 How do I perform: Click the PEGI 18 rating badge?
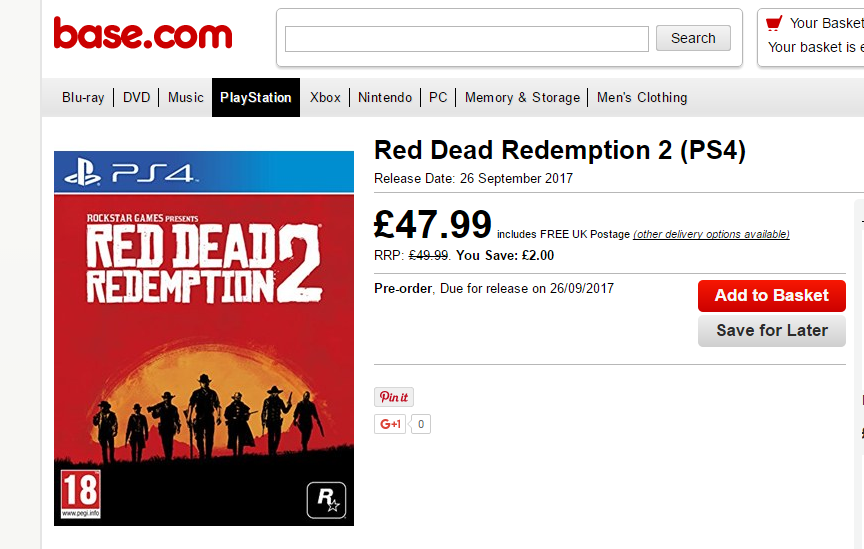point(79,494)
